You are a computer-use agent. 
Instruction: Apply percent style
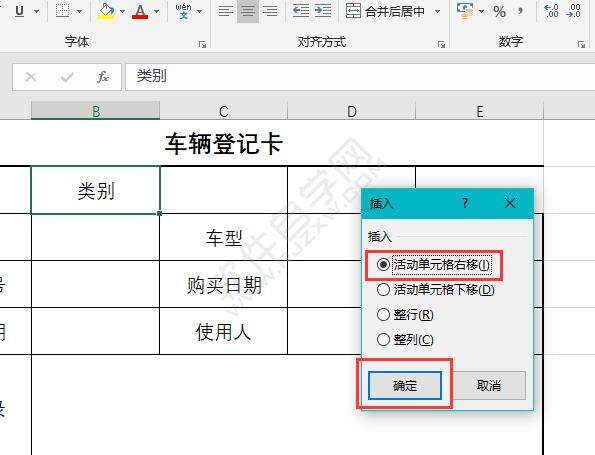pyautogui.click(x=499, y=11)
